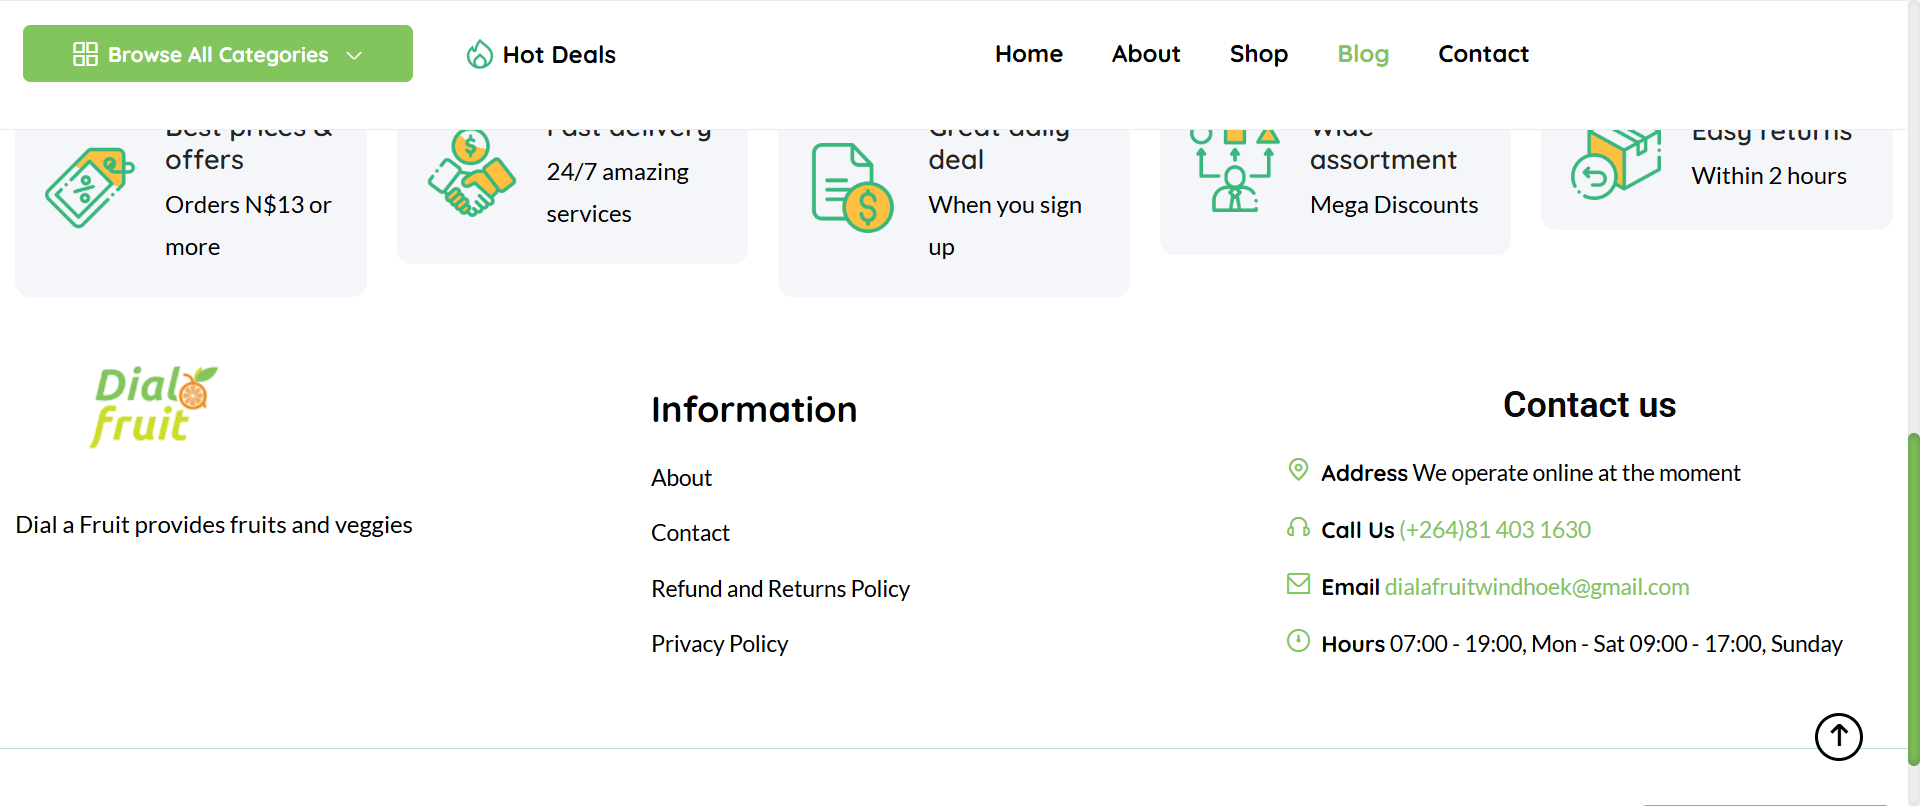Select Contact in the top navigation
Screen dimensions: 1920x806
point(1484,54)
